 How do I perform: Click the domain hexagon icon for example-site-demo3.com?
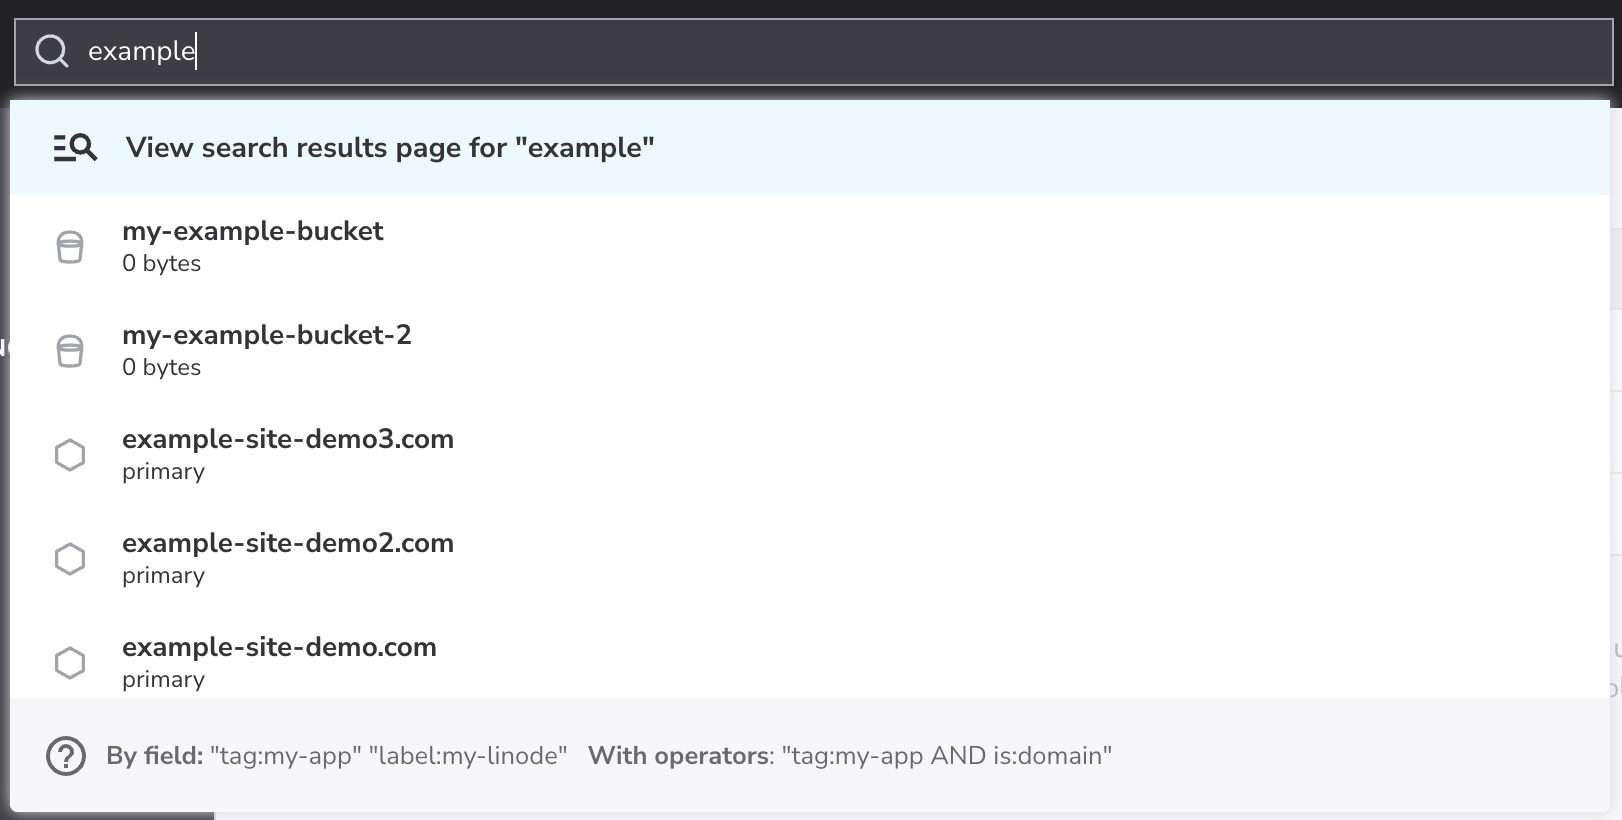coord(70,455)
